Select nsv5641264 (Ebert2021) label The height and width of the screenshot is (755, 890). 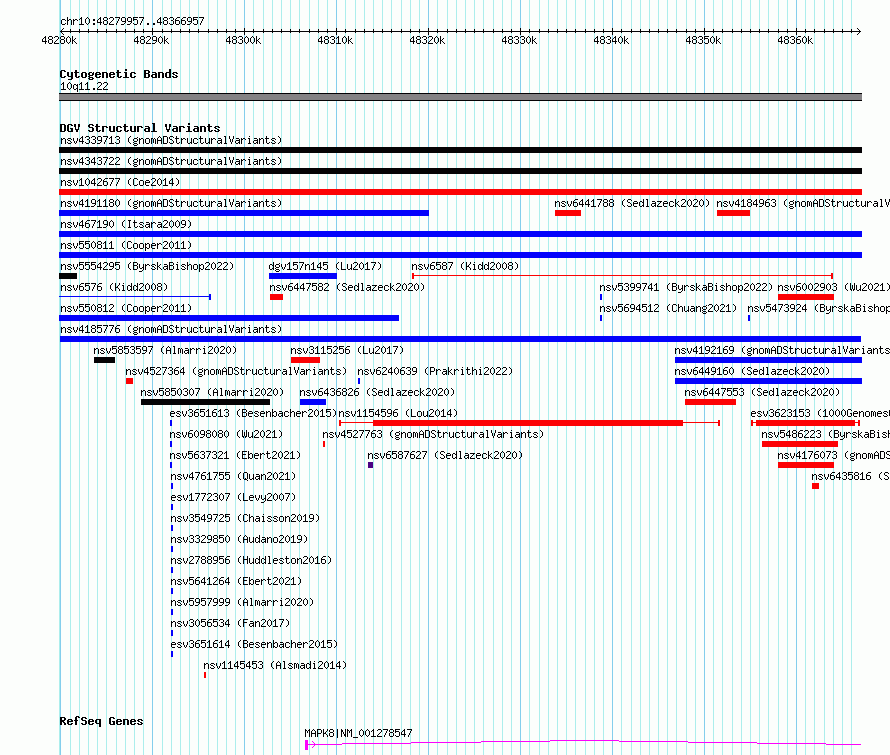click(237, 581)
